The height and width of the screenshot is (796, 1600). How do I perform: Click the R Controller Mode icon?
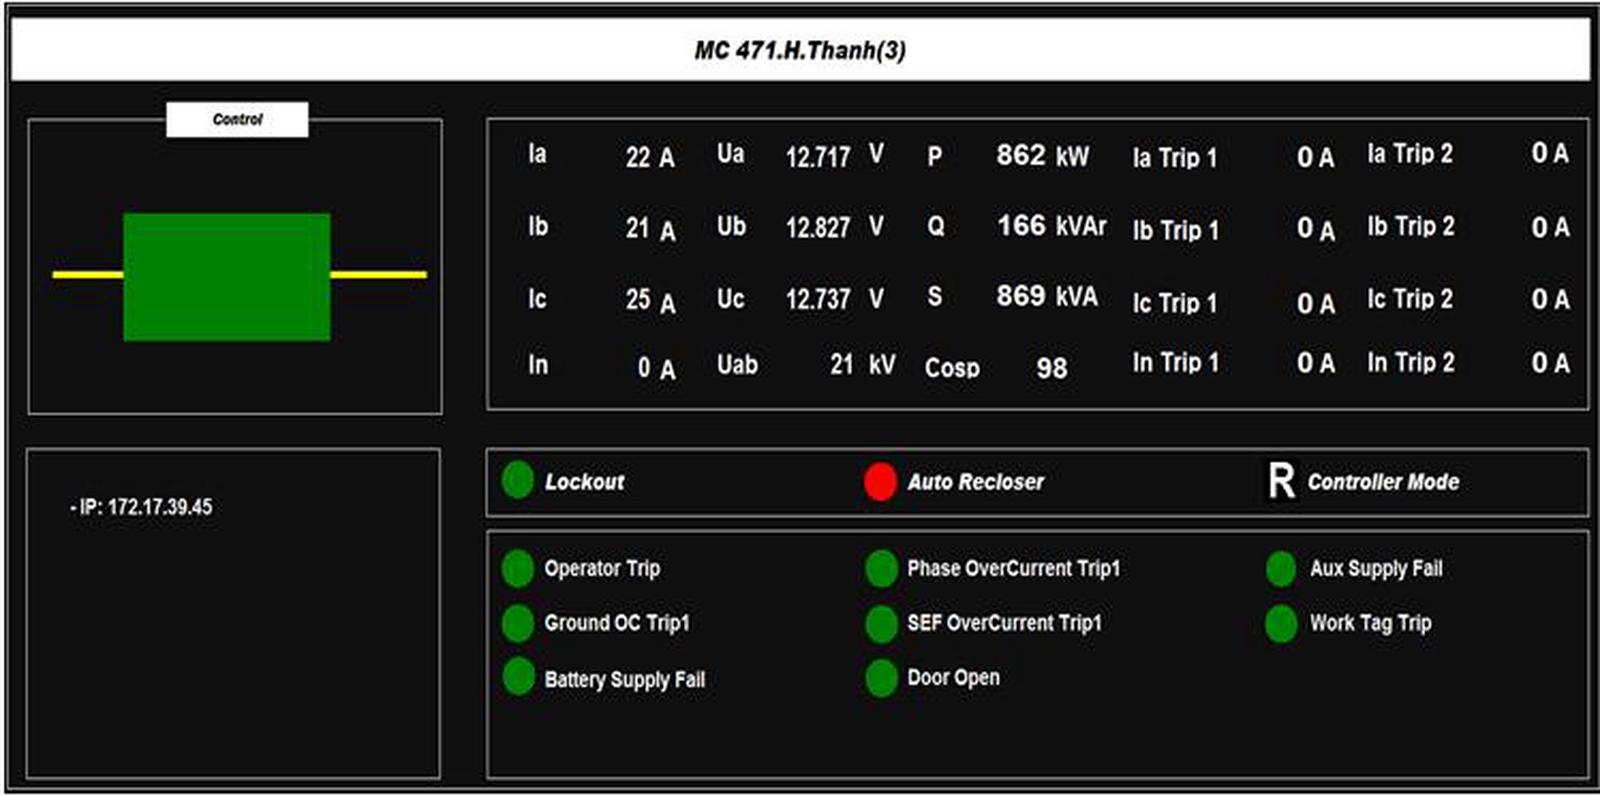pyautogui.click(x=1281, y=481)
